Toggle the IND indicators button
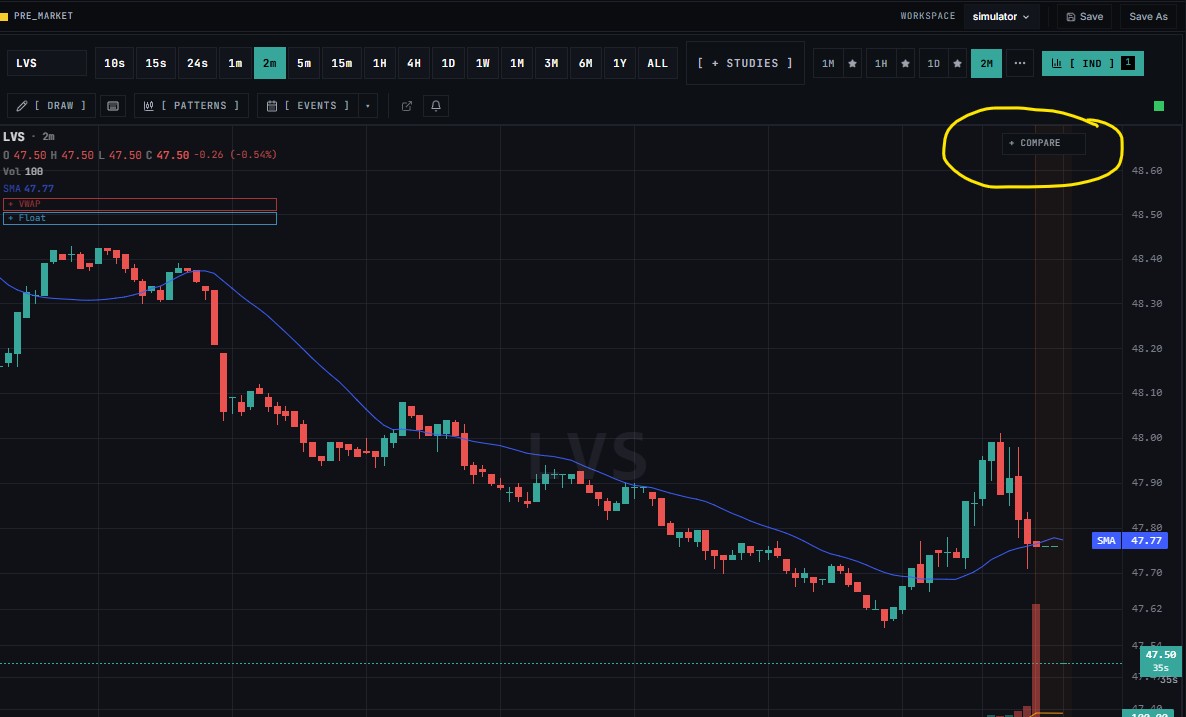Screen dimensions: 1186x717 click(1092, 64)
